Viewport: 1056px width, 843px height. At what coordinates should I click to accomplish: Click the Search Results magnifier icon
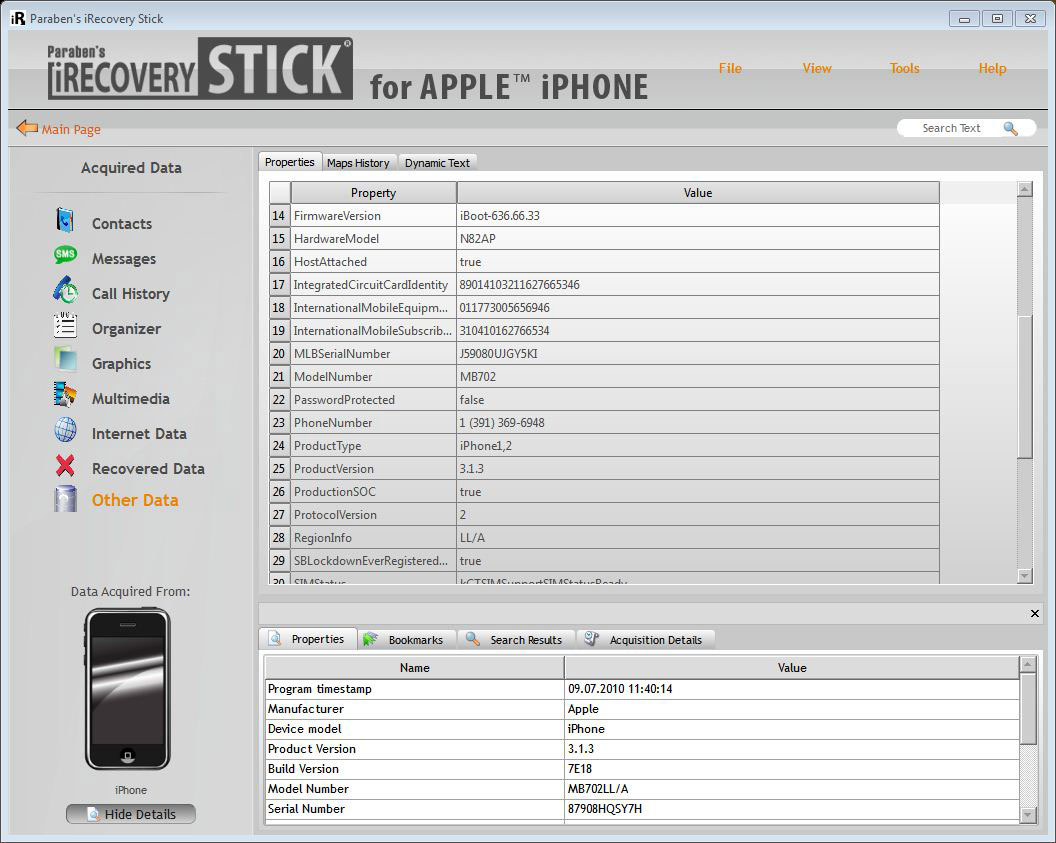[x=473, y=638]
